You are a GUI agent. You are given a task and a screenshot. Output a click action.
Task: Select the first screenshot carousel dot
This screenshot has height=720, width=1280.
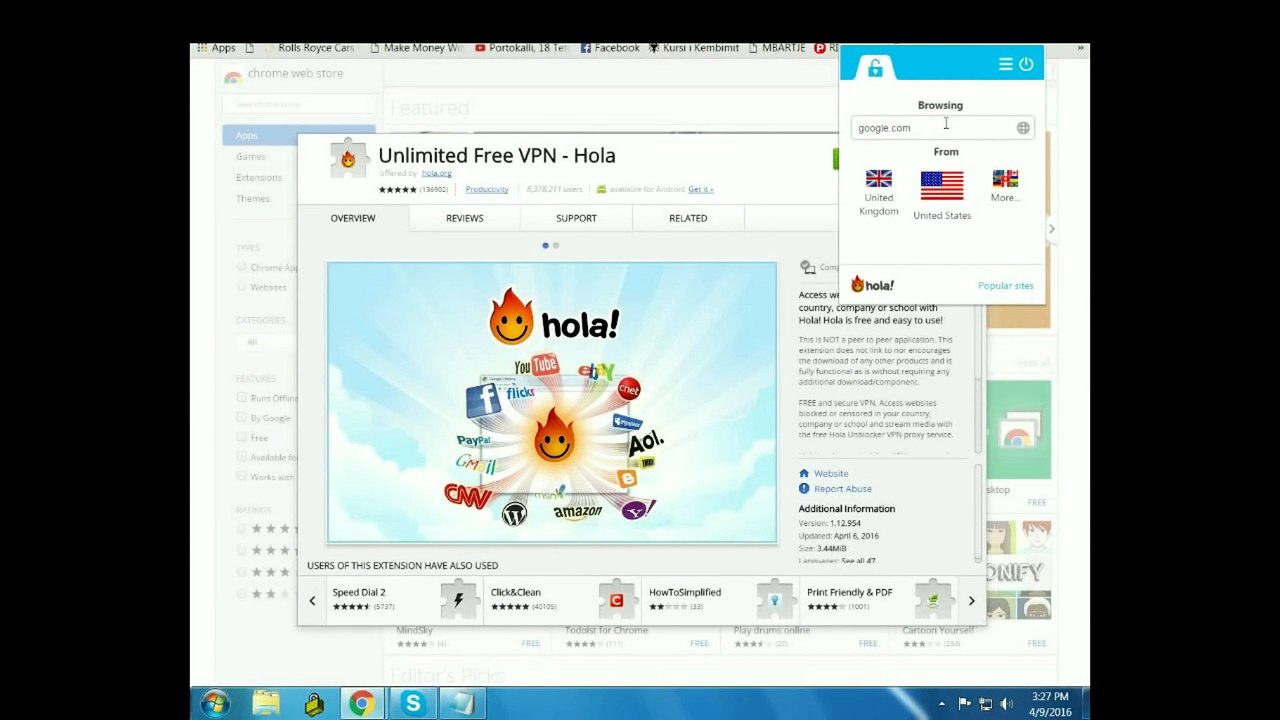tap(545, 245)
